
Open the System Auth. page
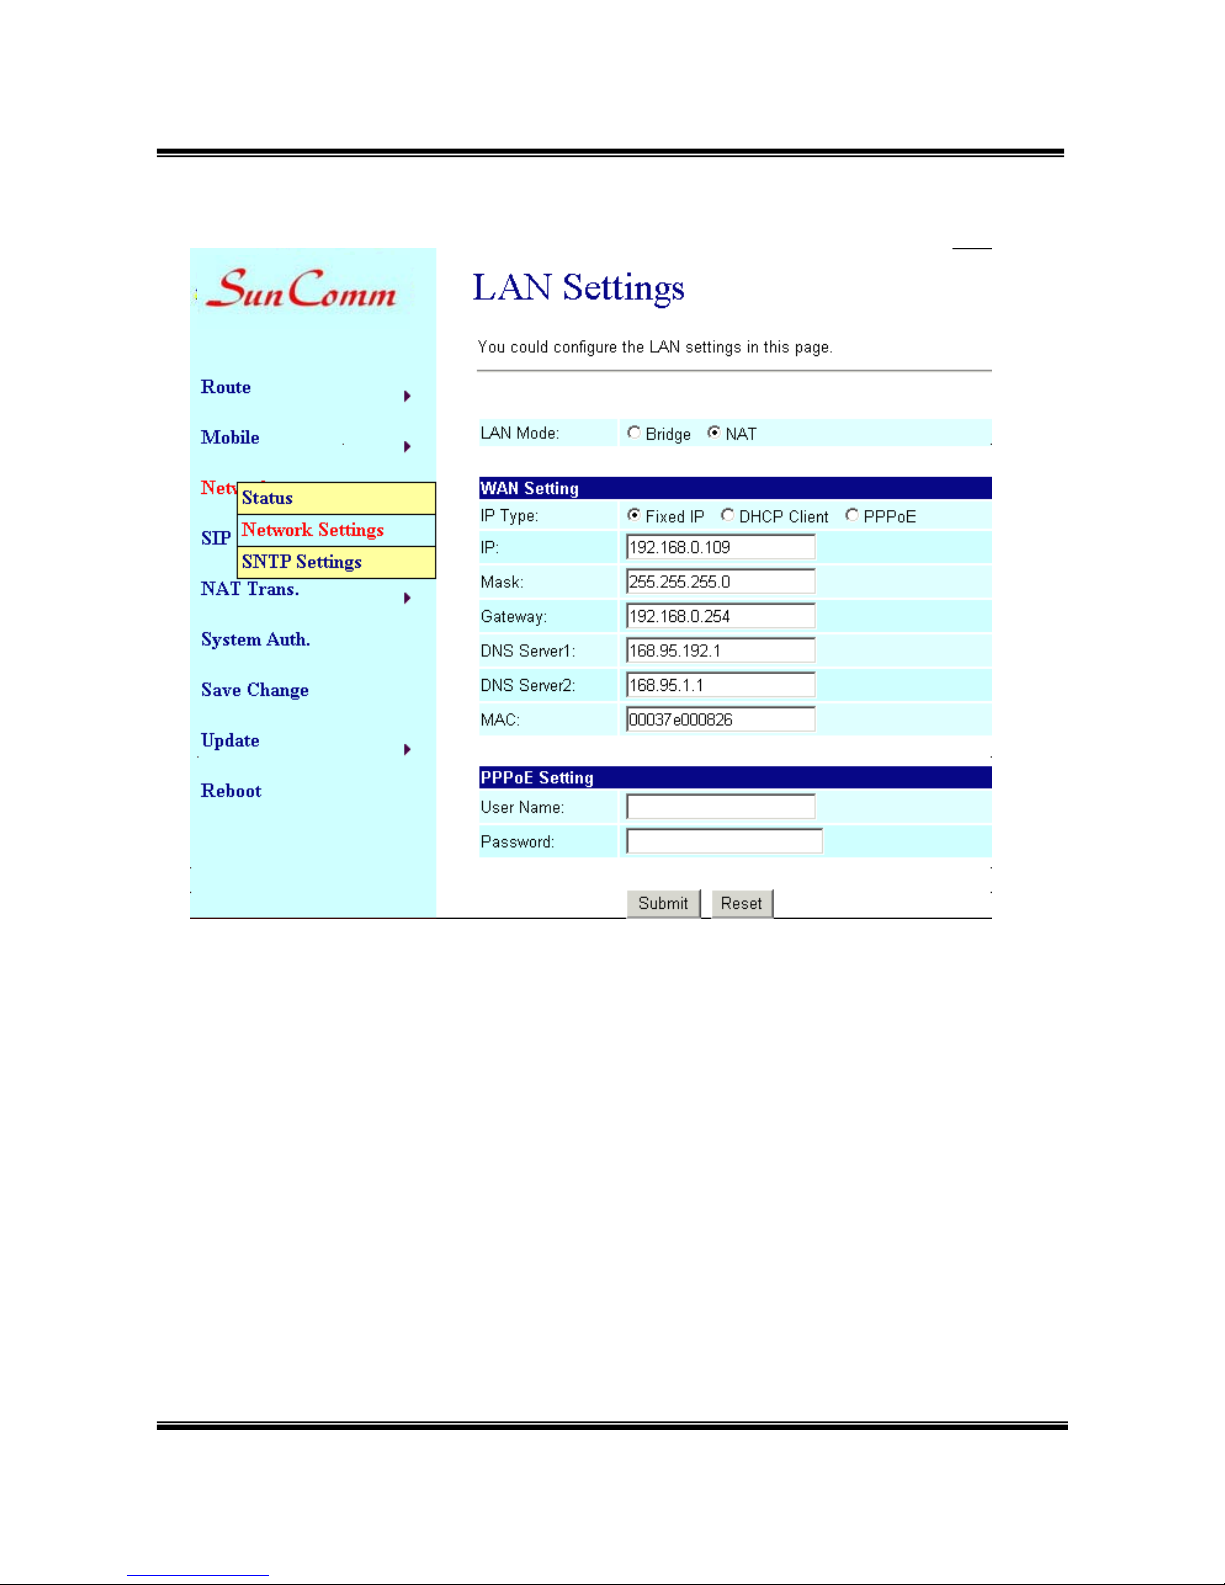(x=255, y=639)
